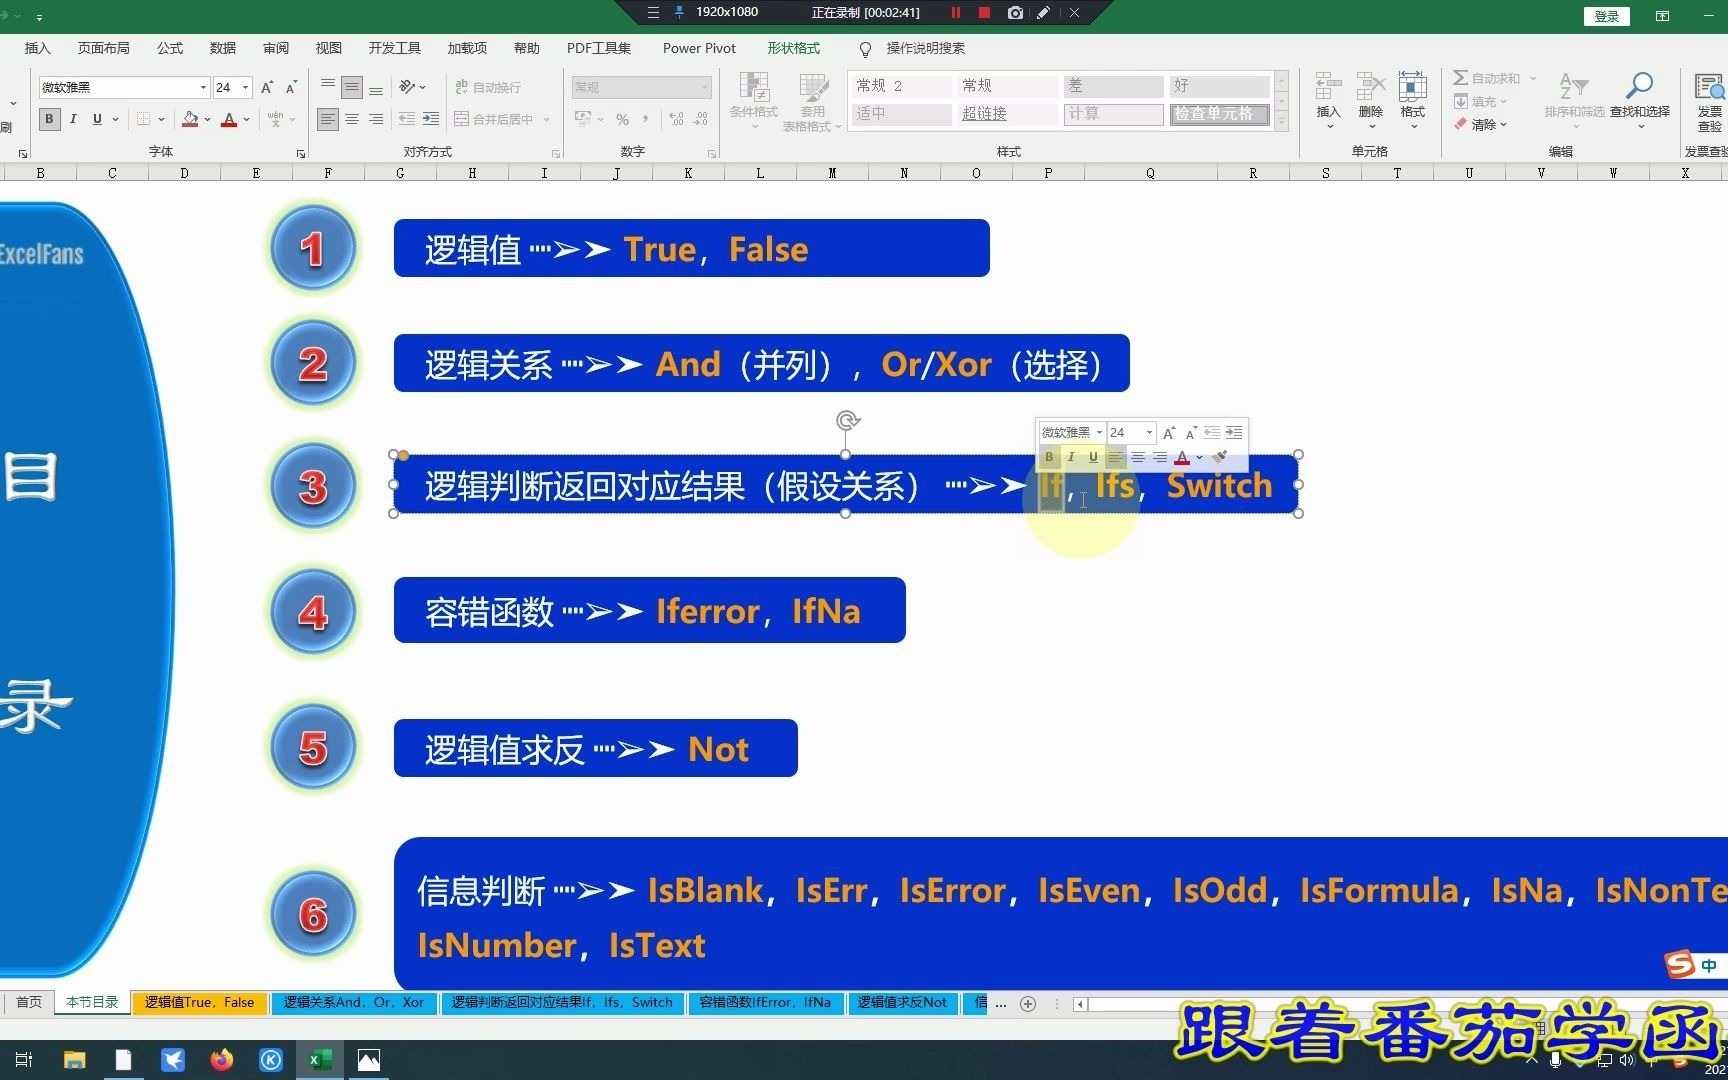Increase indent in ribbon alignment group
Image resolution: width=1728 pixels, height=1080 pixels.
(431, 119)
